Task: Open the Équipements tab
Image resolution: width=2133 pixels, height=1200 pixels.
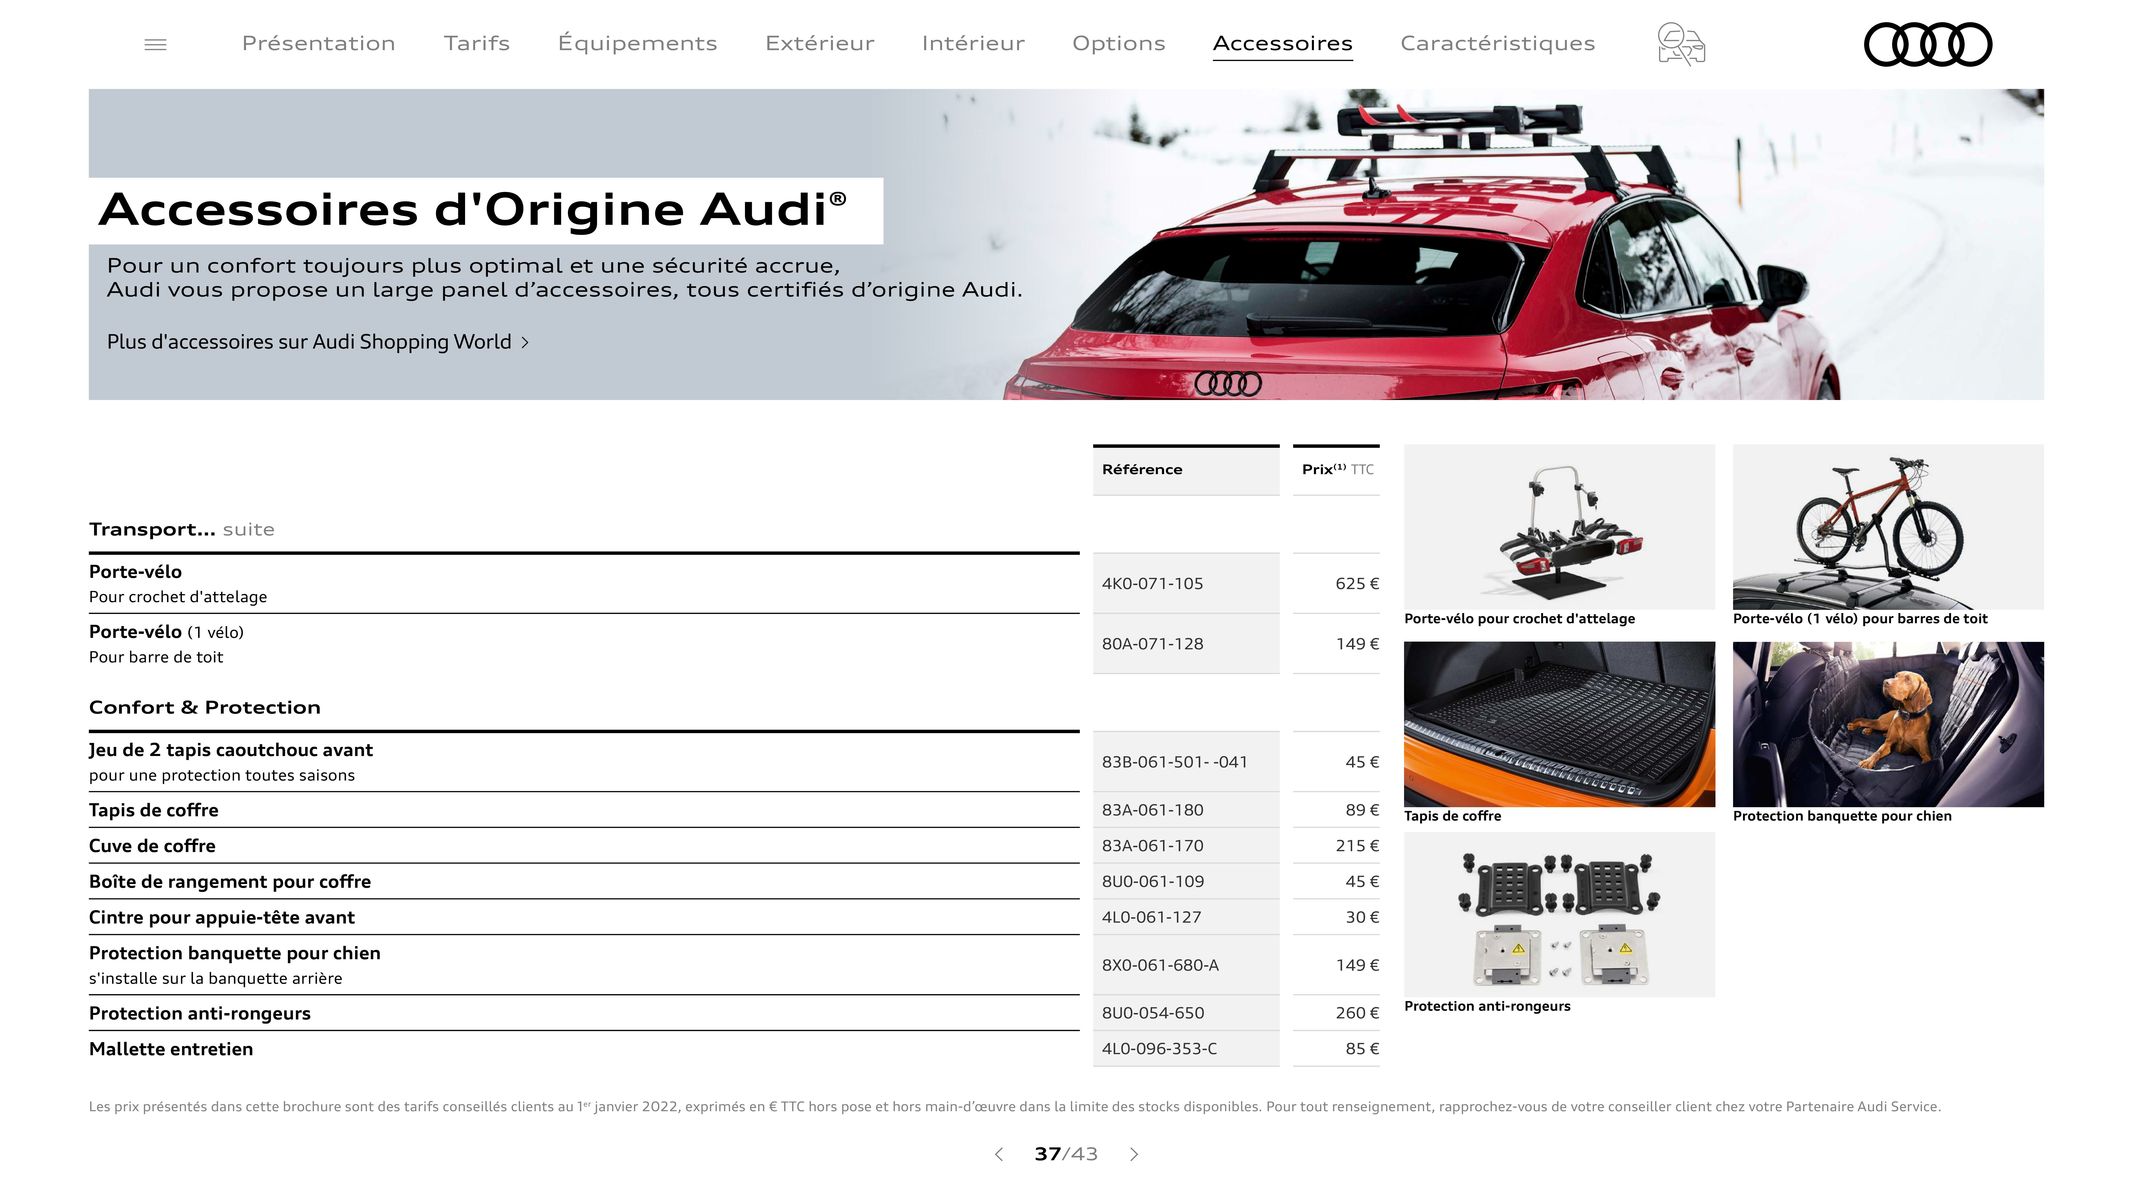Action: tap(637, 43)
